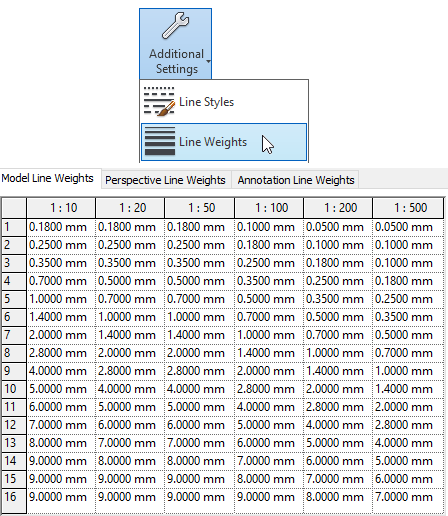The width and height of the screenshot is (448, 516).
Task: Click row 5 cell 1.0000 mm under 1 : 10
Action: pyautogui.click(x=61, y=299)
